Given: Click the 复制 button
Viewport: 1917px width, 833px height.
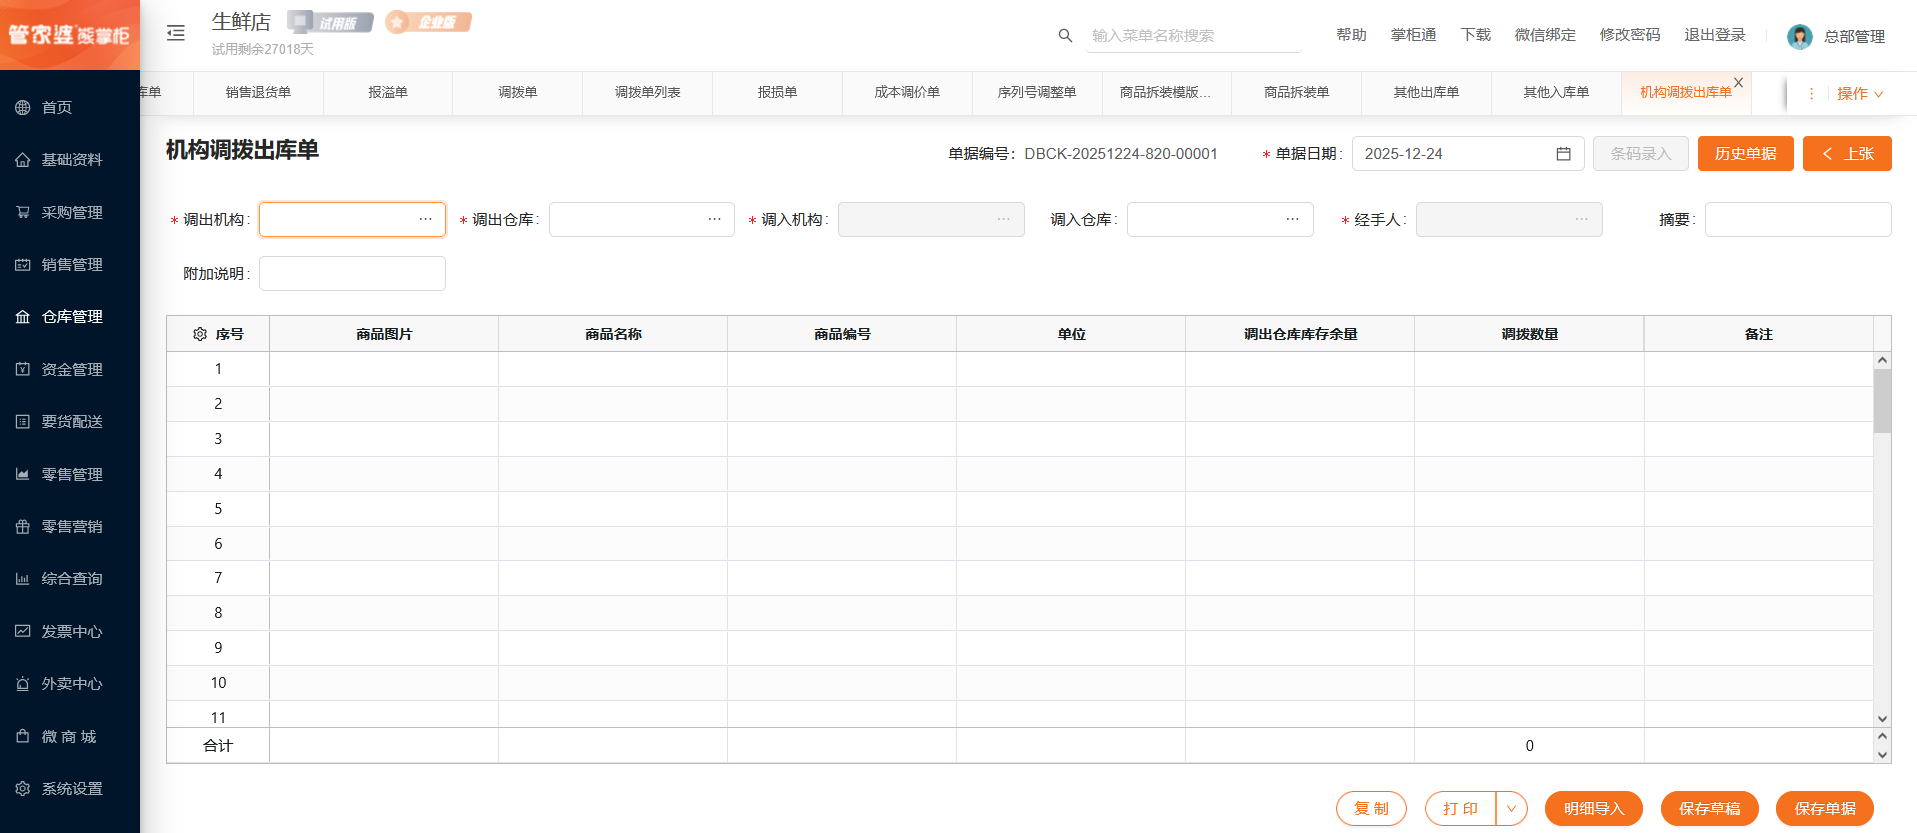Looking at the screenshot, I should [x=1371, y=808].
